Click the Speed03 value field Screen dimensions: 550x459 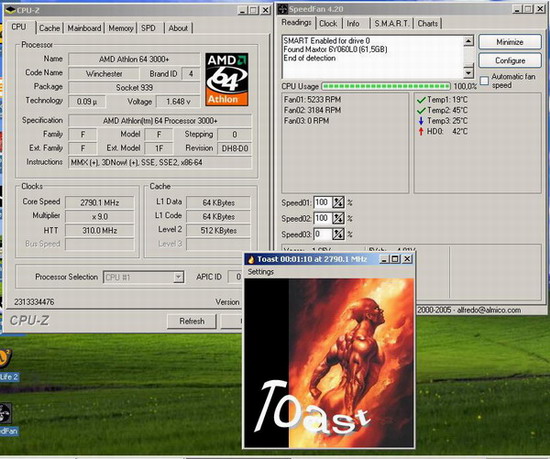[322, 234]
